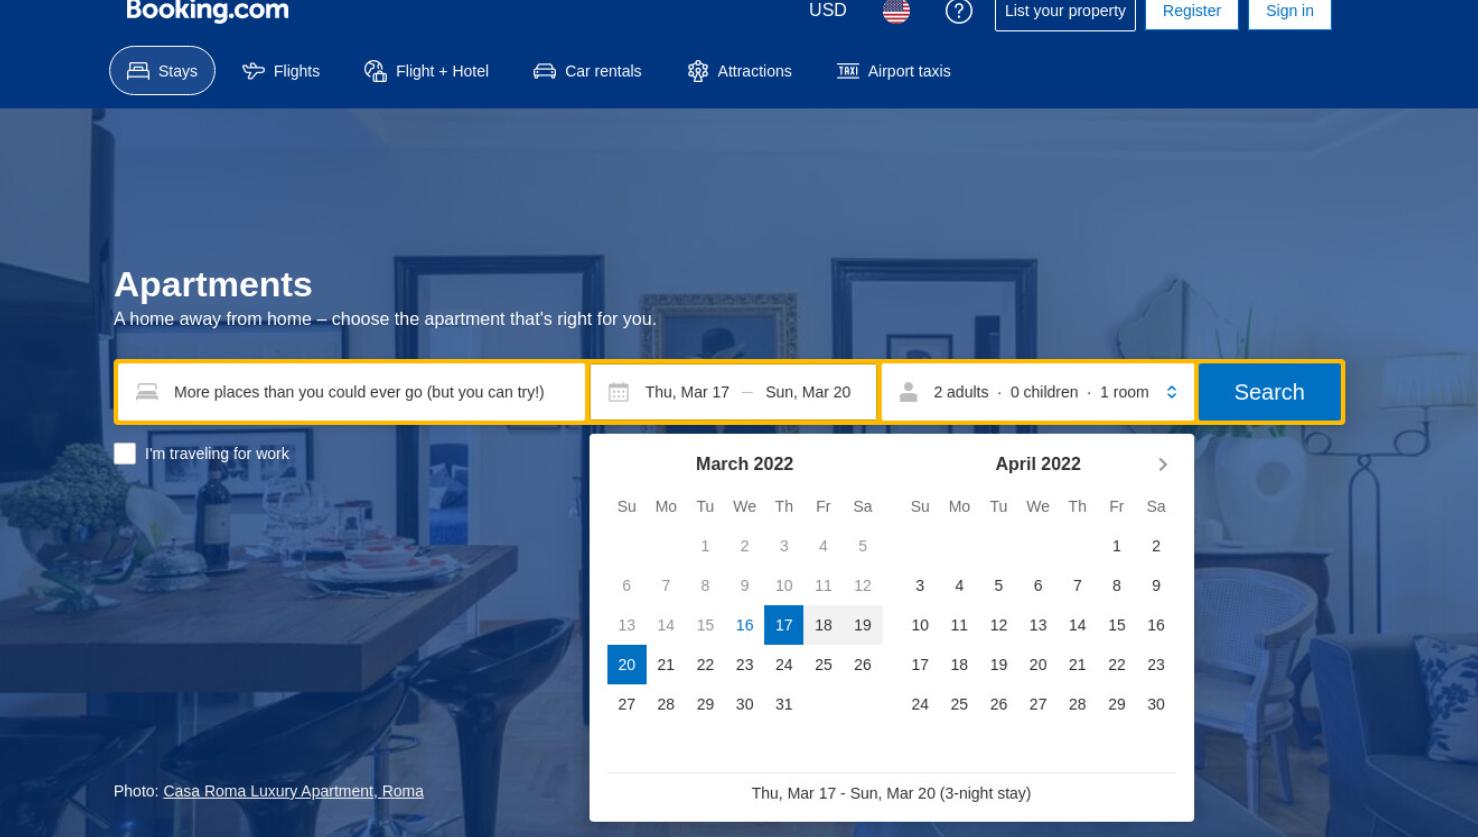Click the Sun, Mar 20 check-out date
Viewport: 1478px width, 837px height.
(x=808, y=392)
